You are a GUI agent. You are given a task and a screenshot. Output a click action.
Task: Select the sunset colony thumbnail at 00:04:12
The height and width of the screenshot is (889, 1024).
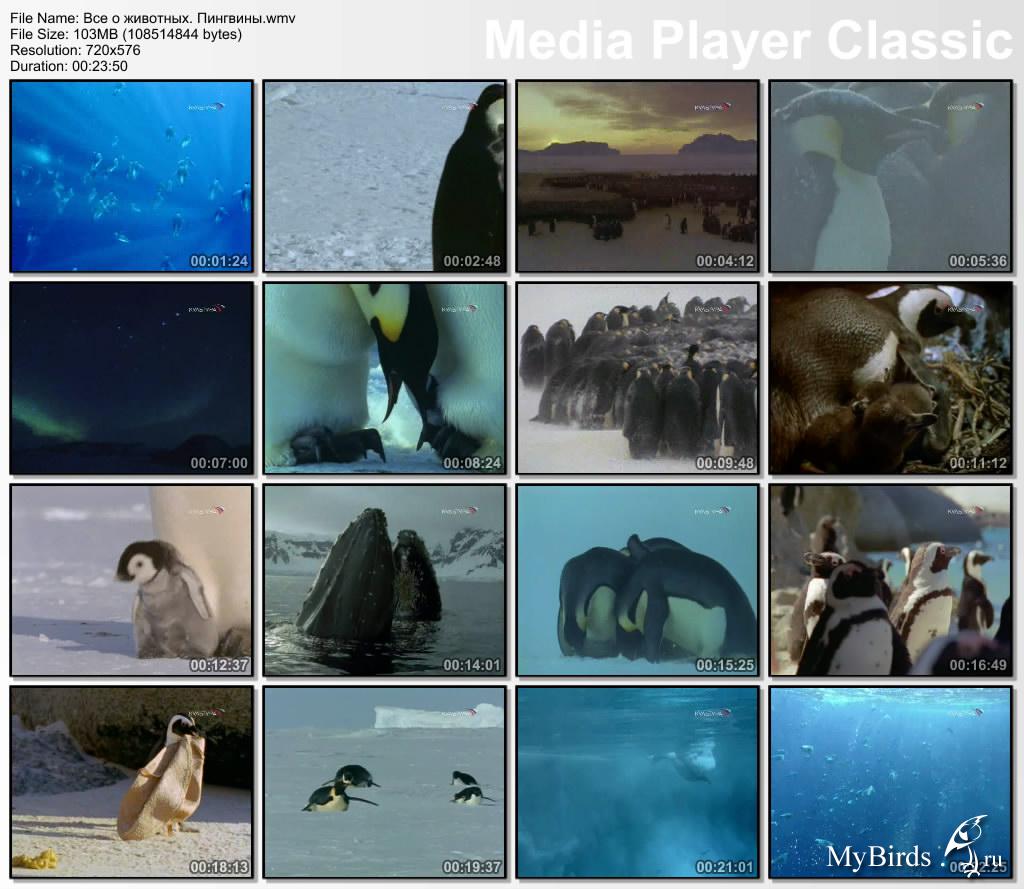click(x=637, y=176)
